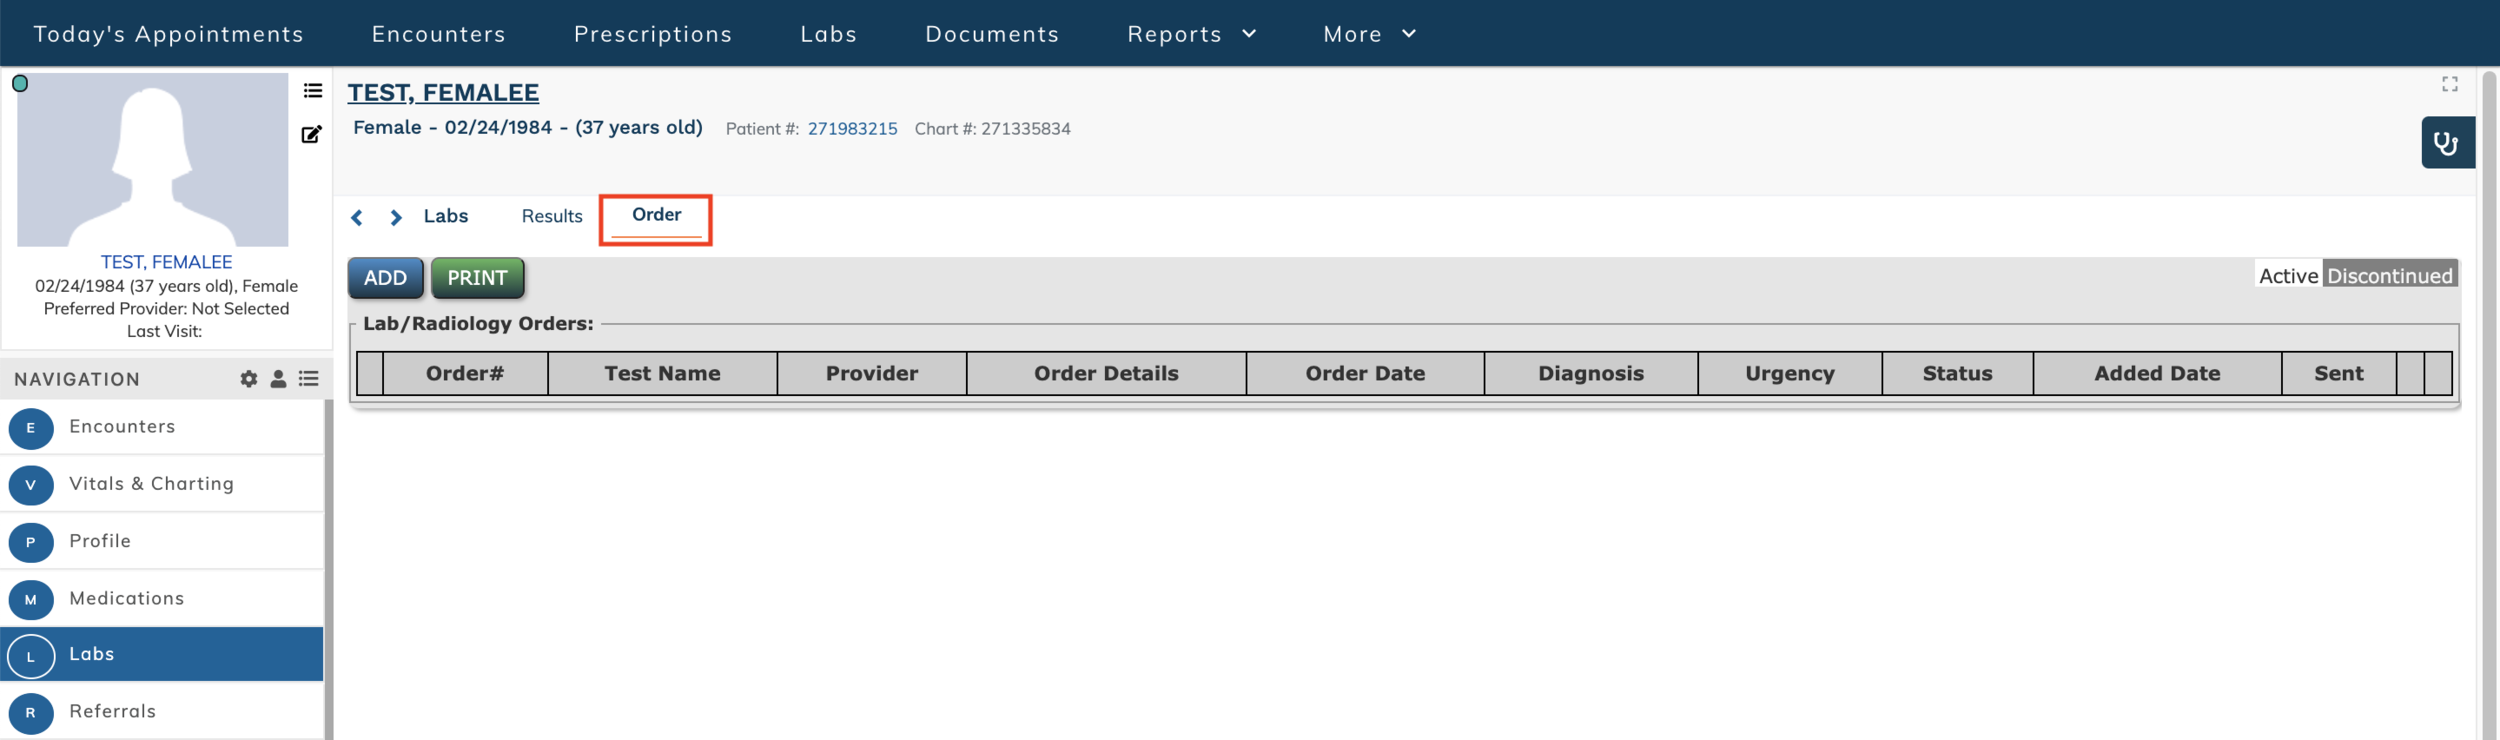Click the Labs breadcrumb label
This screenshot has width=2500, height=740.
click(446, 216)
